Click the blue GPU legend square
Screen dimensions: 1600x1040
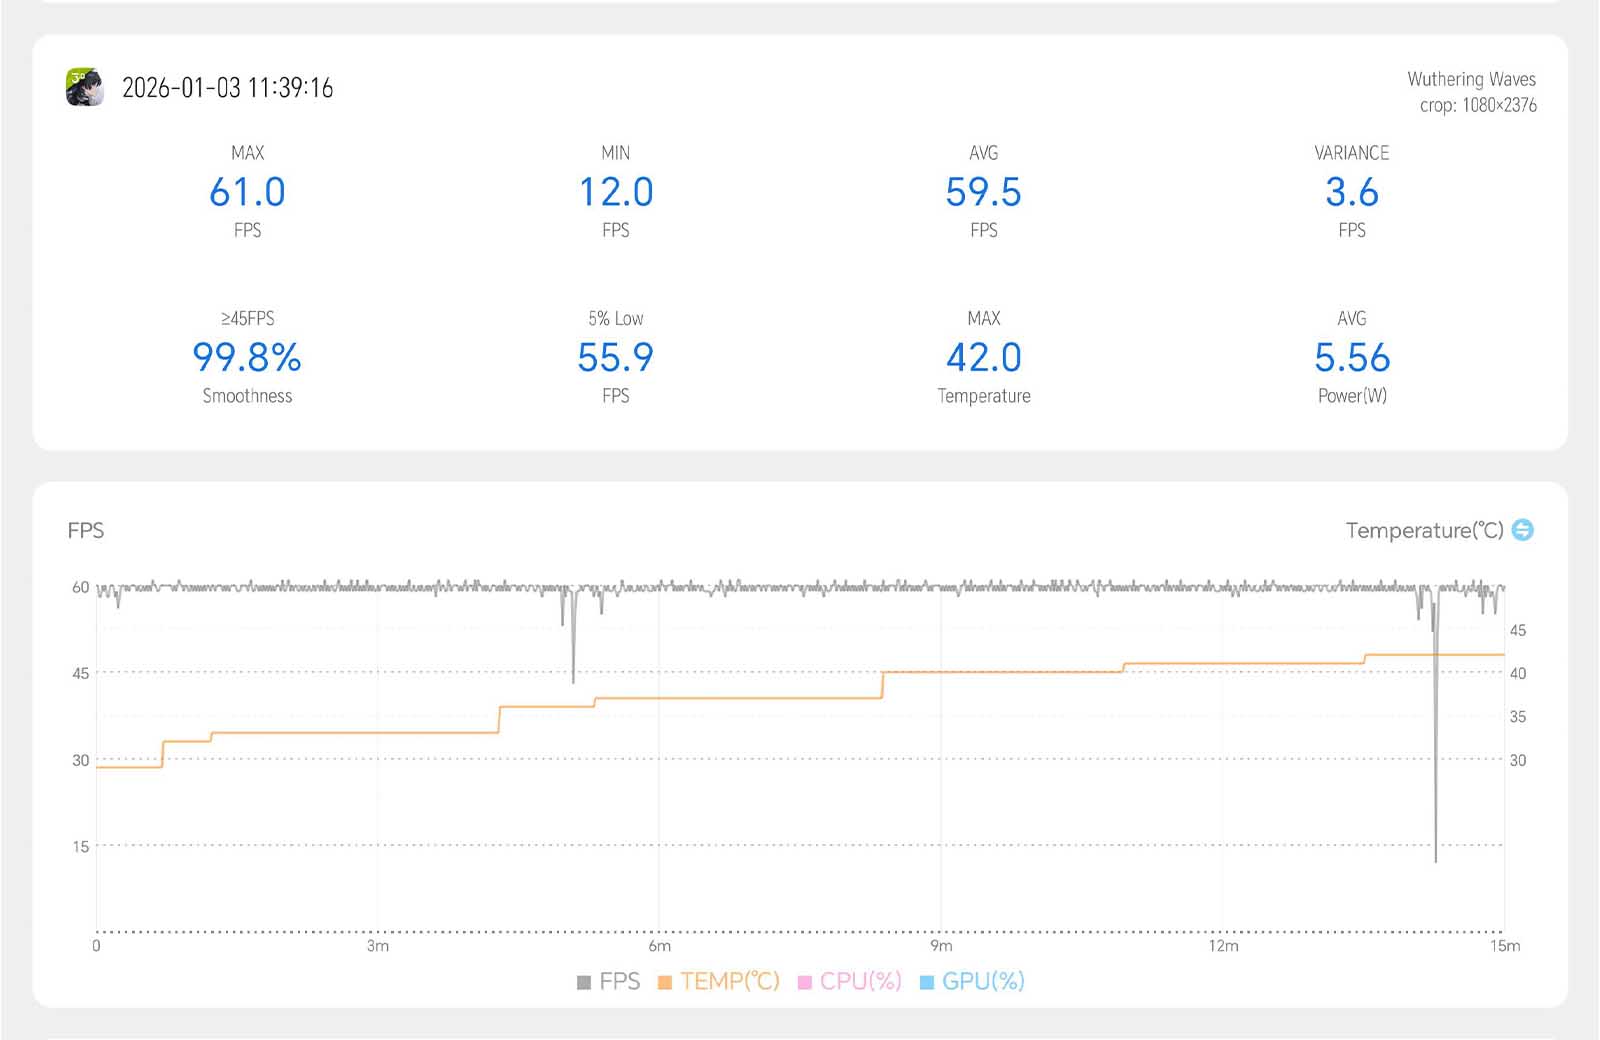pyautogui.click(x=926, y=983)
